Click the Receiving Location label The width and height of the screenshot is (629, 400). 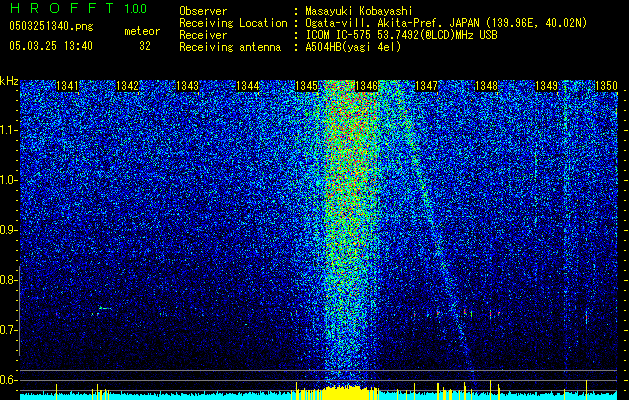tap(233, 23)
